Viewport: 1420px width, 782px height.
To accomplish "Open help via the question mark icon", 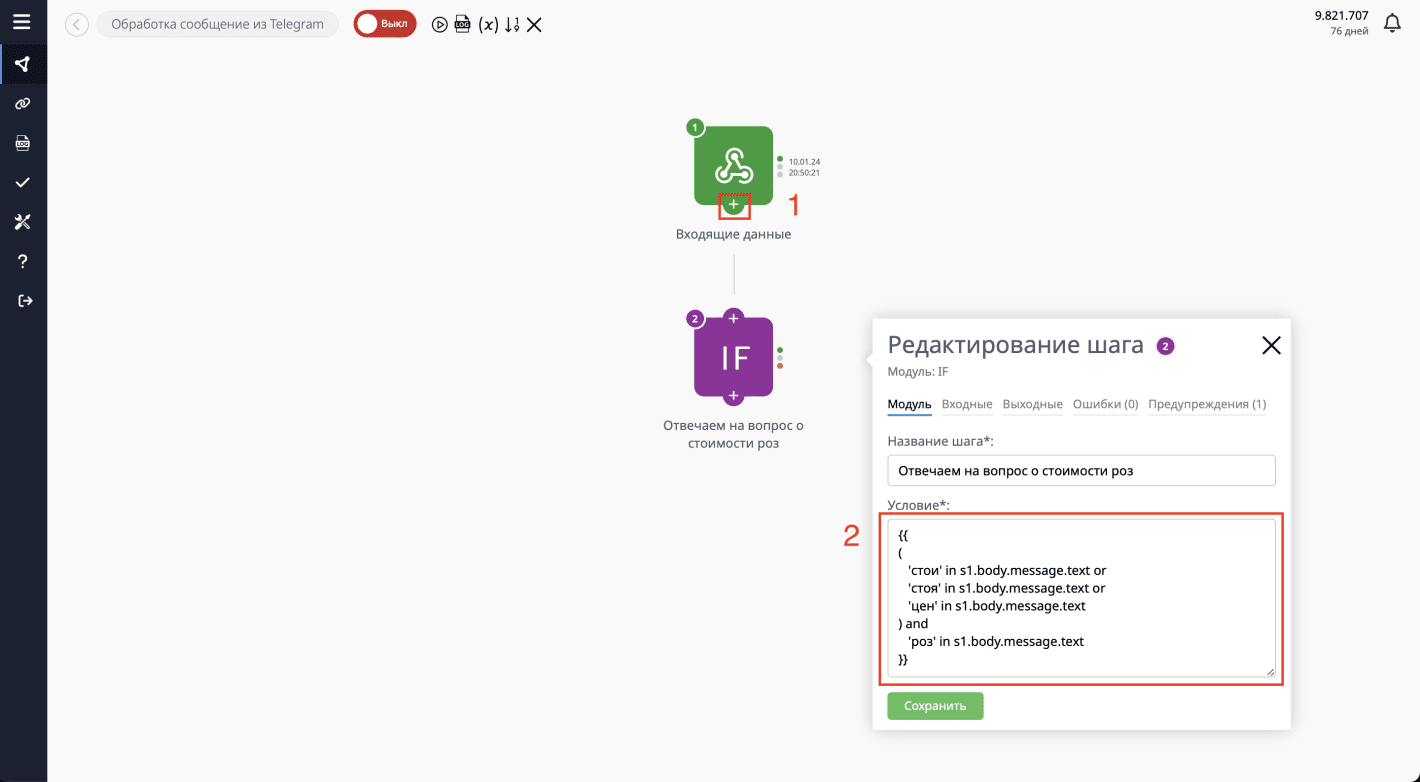I will (22, 261).
